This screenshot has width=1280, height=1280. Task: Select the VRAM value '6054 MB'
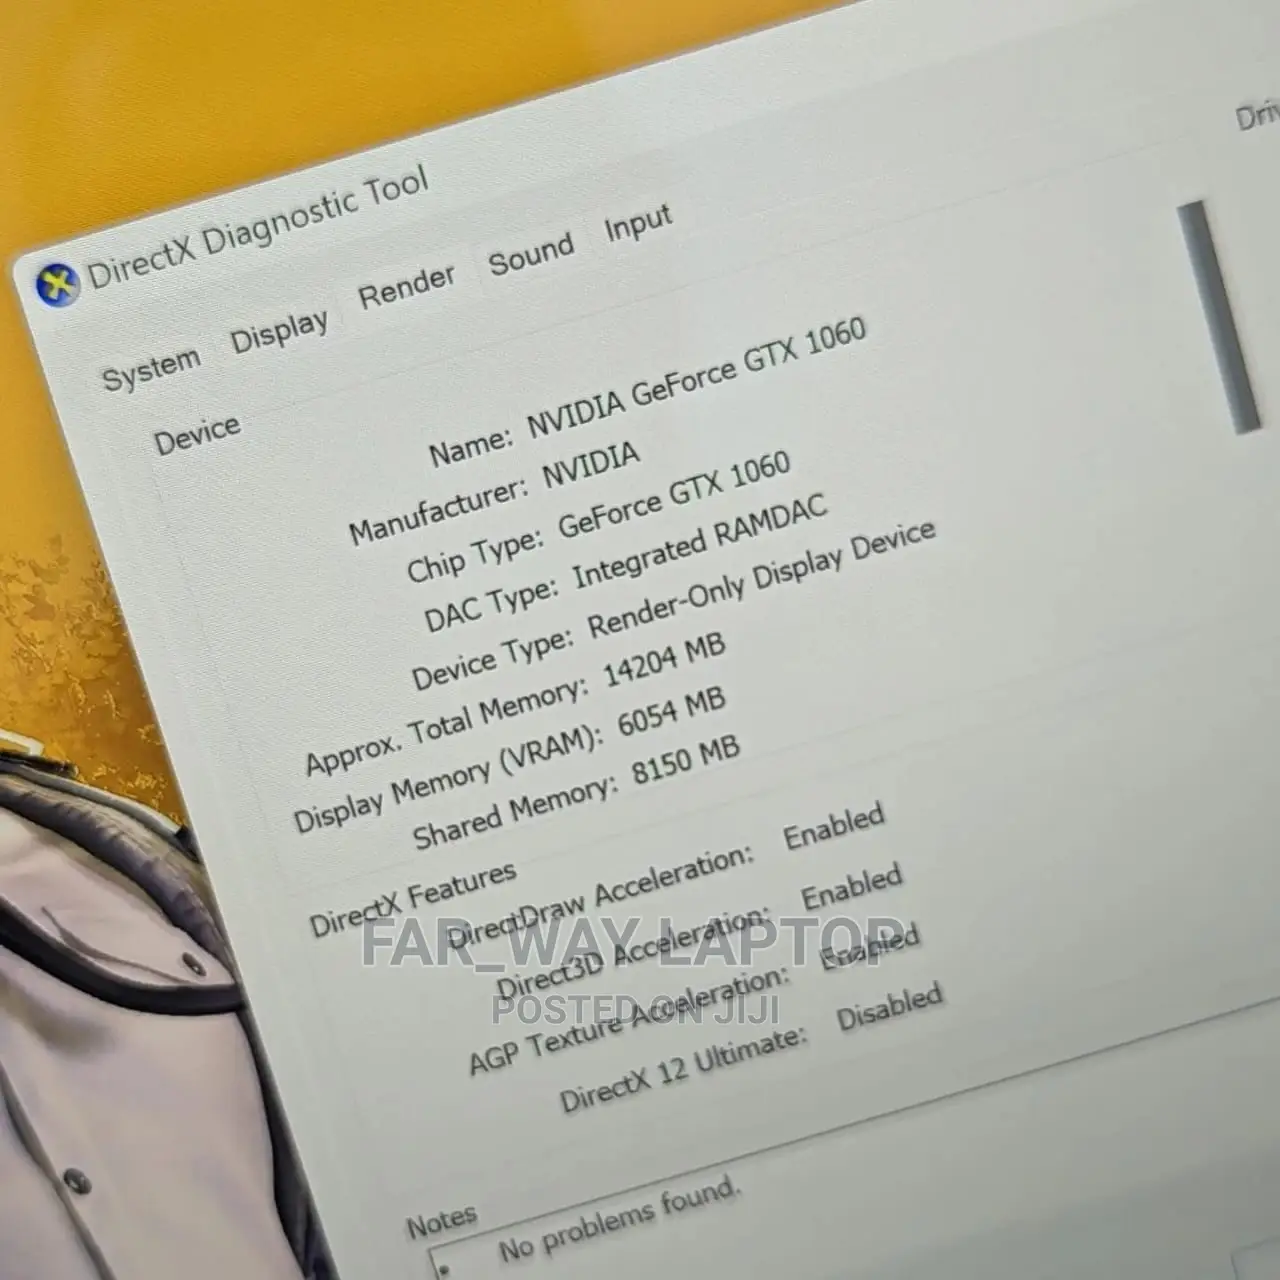click(671, 712)
